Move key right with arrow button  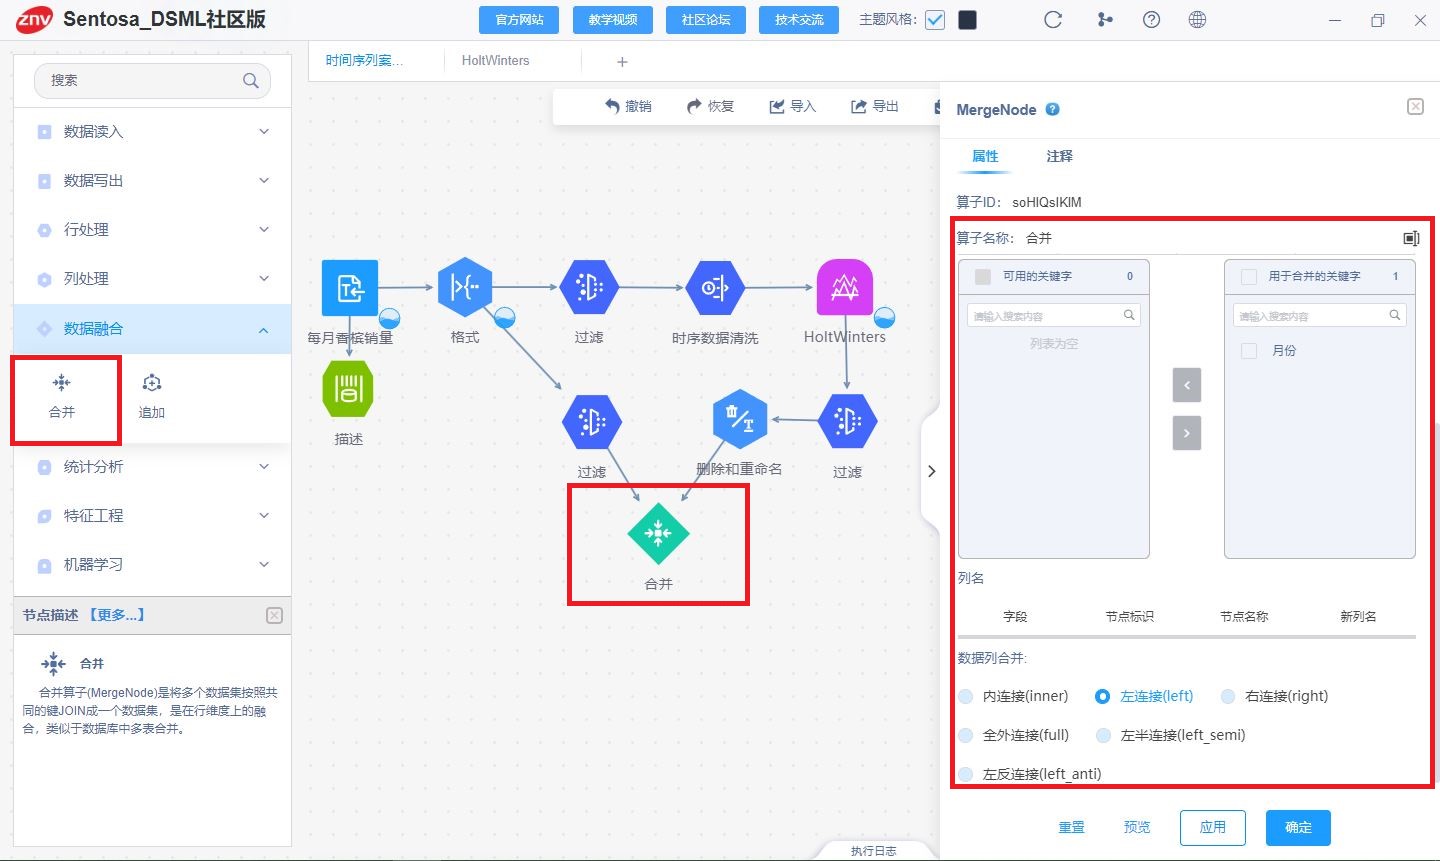[1187, 433]
